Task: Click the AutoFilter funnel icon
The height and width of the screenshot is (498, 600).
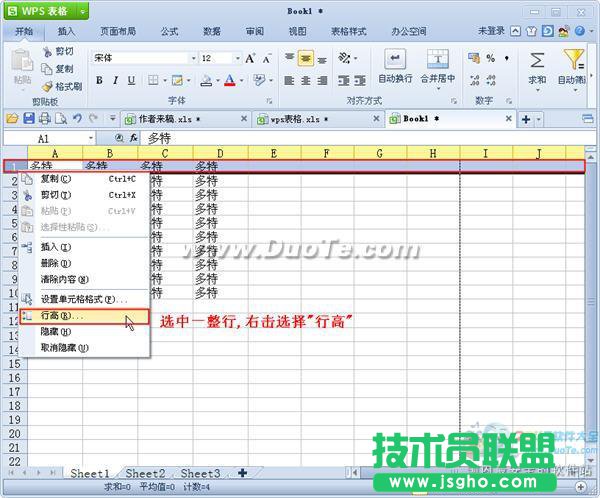Action: [x=573, y=60]
